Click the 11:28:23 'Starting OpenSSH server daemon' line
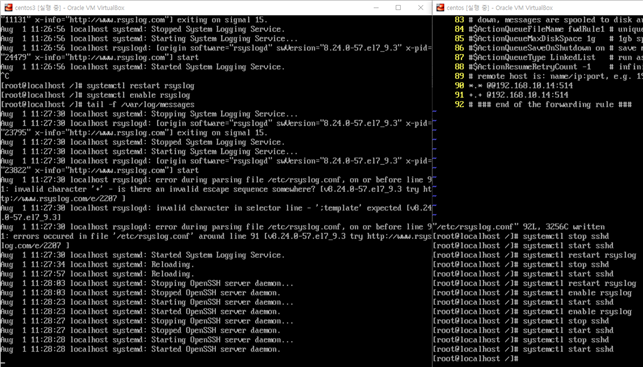The height and width of the screenshot is (371, 643). [x=147, y=302]
